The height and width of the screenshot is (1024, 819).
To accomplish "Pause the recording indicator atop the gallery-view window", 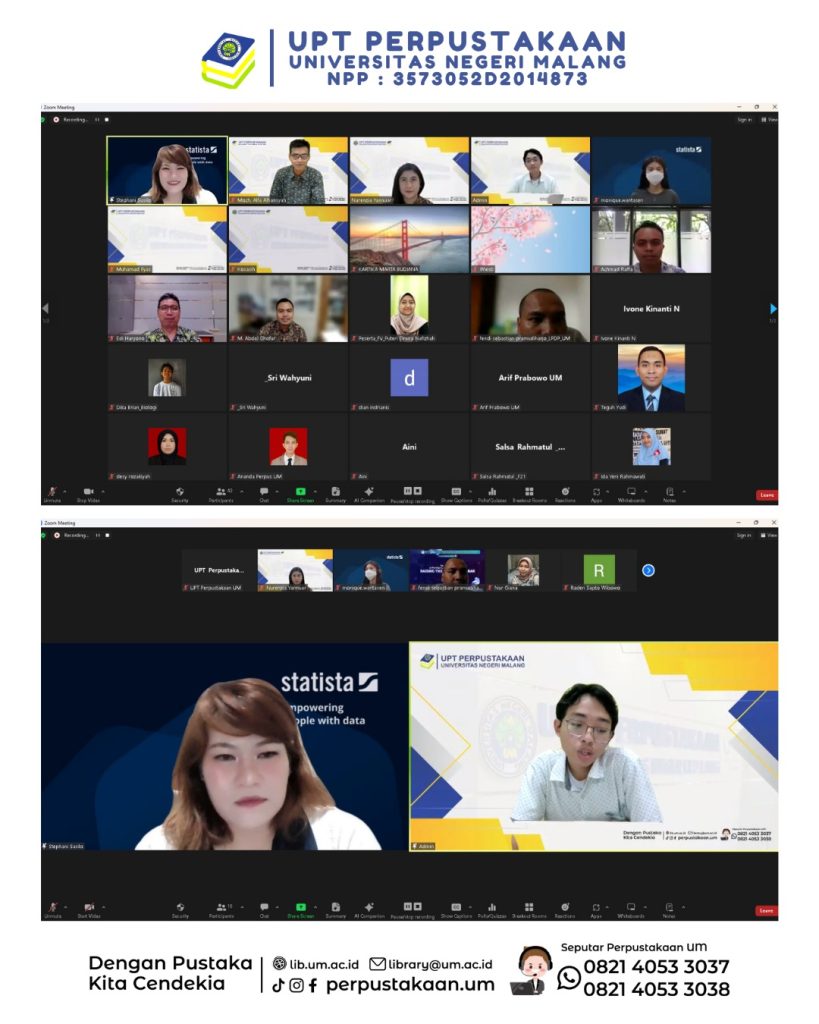I will click(x=97, y=120).
